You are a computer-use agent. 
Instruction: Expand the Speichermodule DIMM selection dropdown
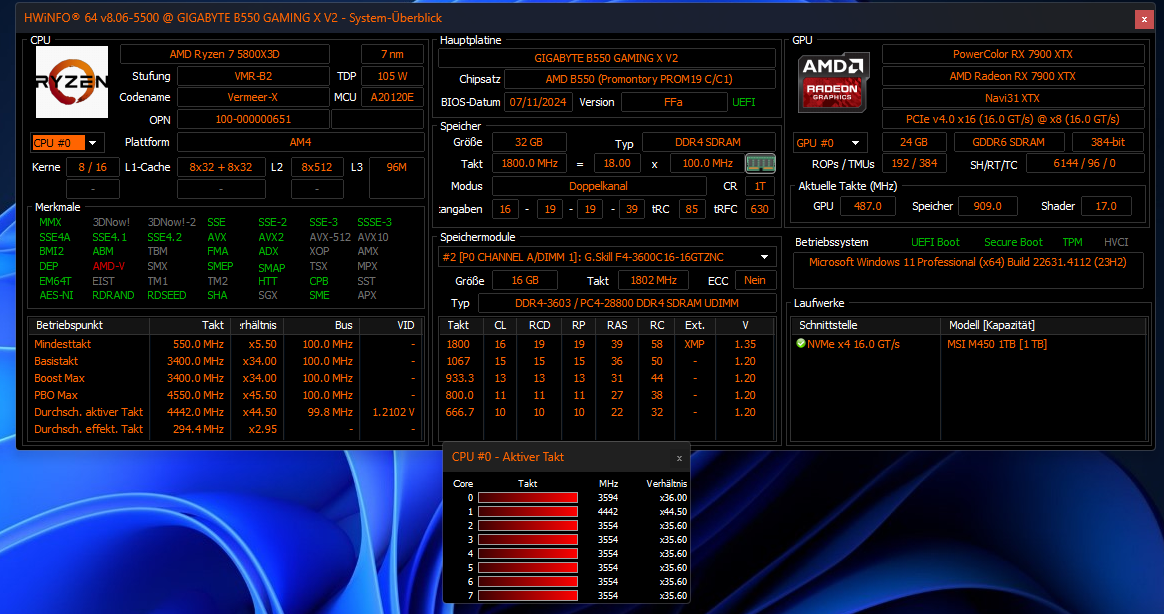coord(765,257)
